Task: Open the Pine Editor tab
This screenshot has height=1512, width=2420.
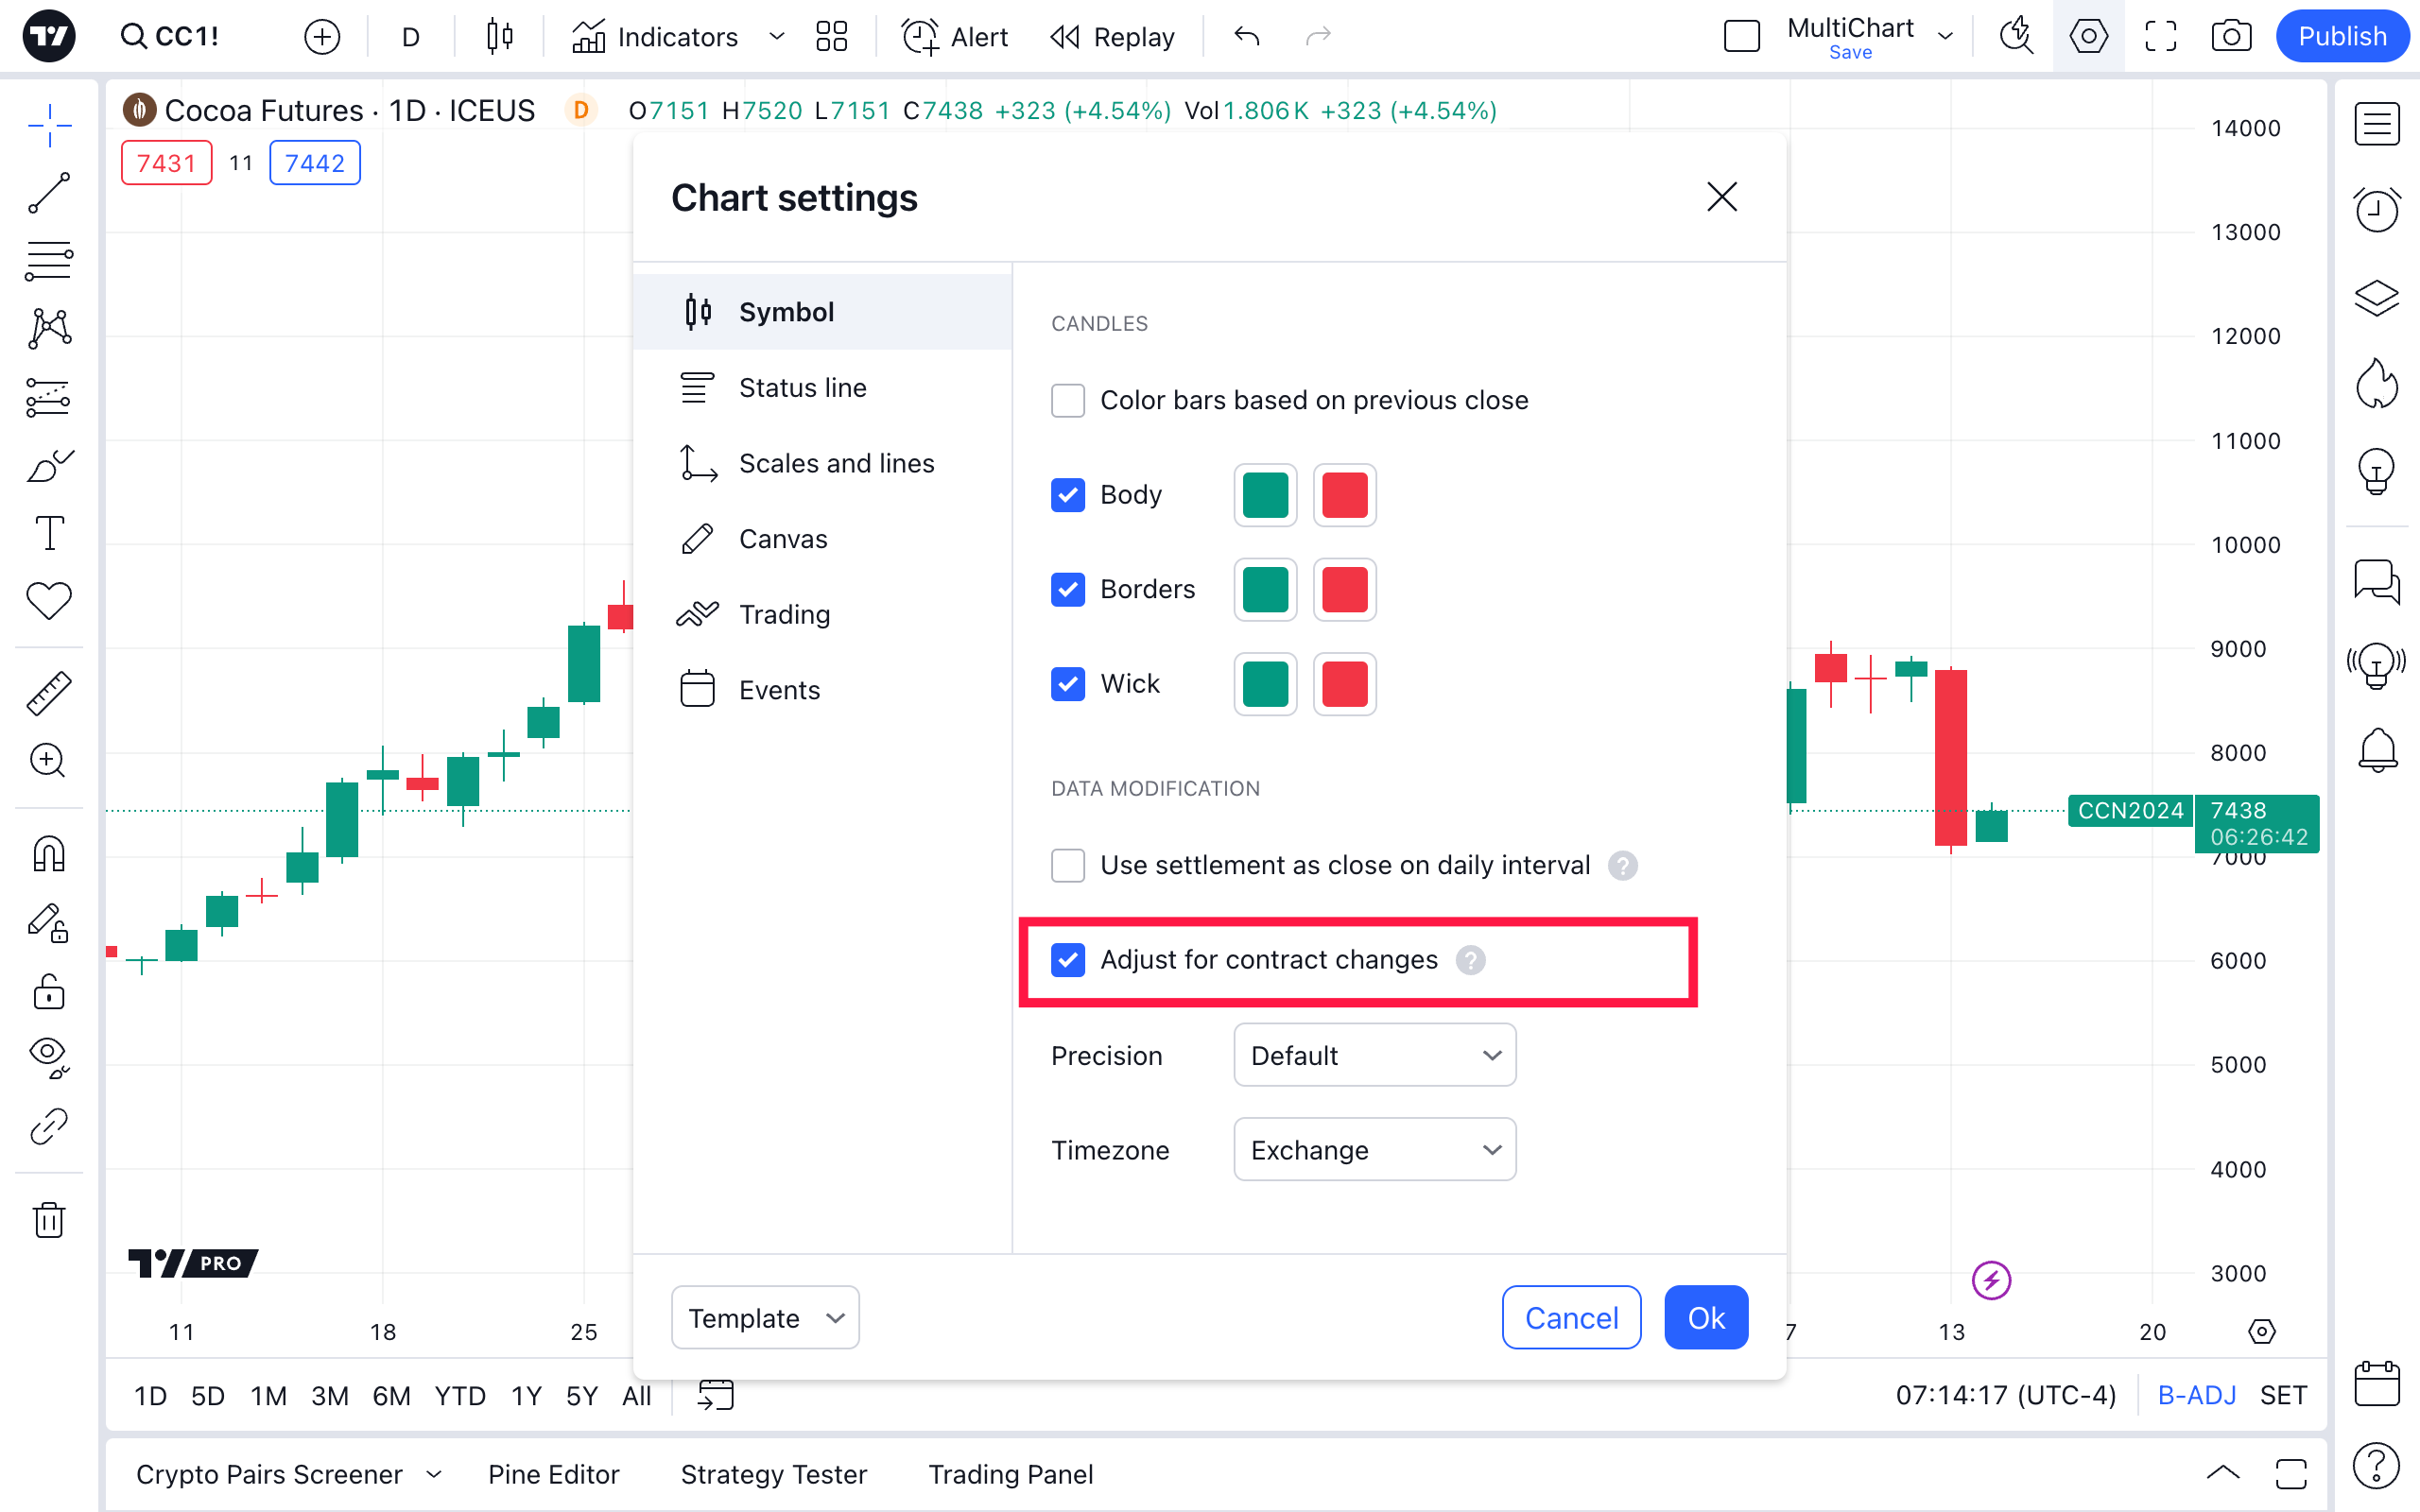Action: 554,1474
